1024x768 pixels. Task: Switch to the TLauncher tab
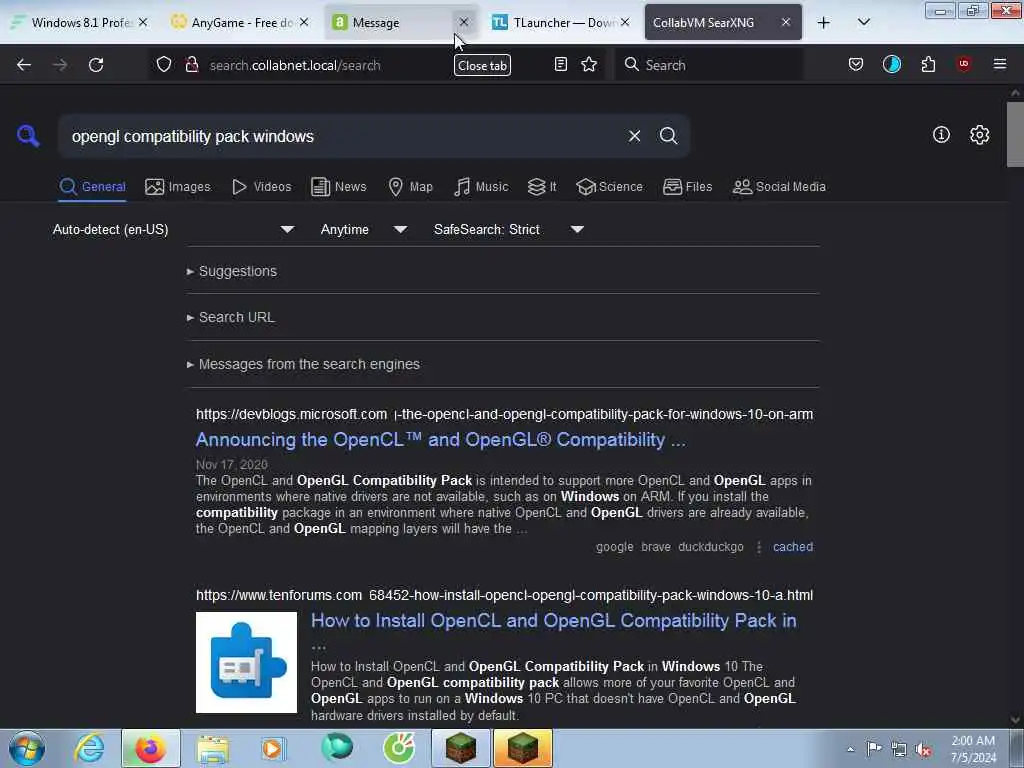[560, 22]
